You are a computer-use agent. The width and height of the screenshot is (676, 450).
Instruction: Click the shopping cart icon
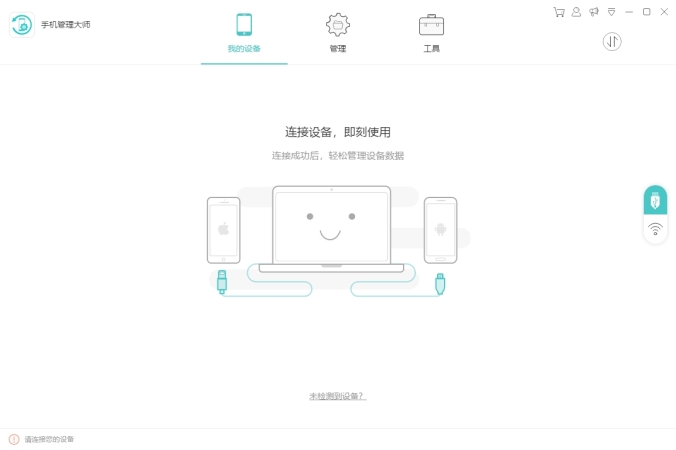559,12
